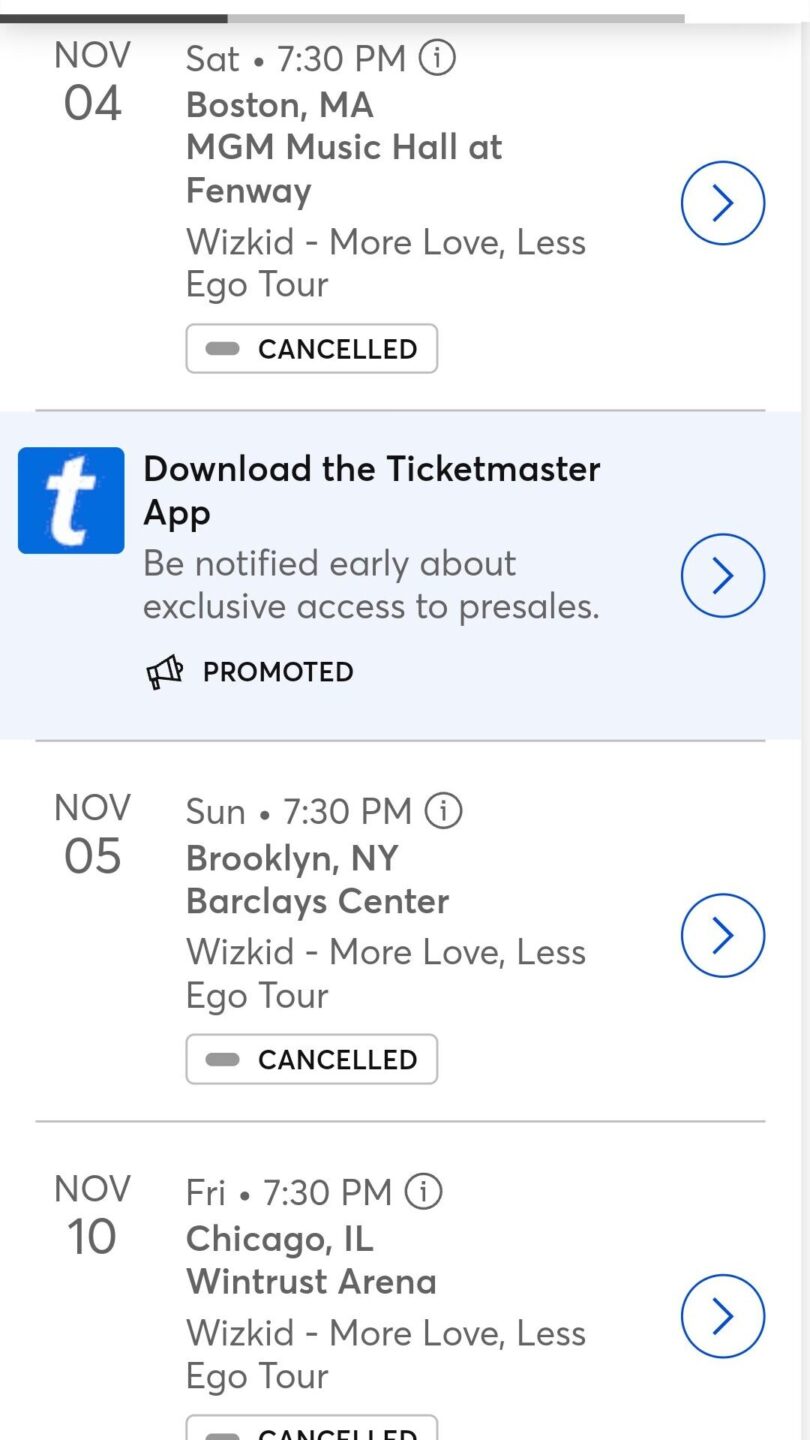The height and width of the screenshot is (1440, 810).
Task: Click the Cancelled badge for the Chicago show
Action: point(311,1430)
